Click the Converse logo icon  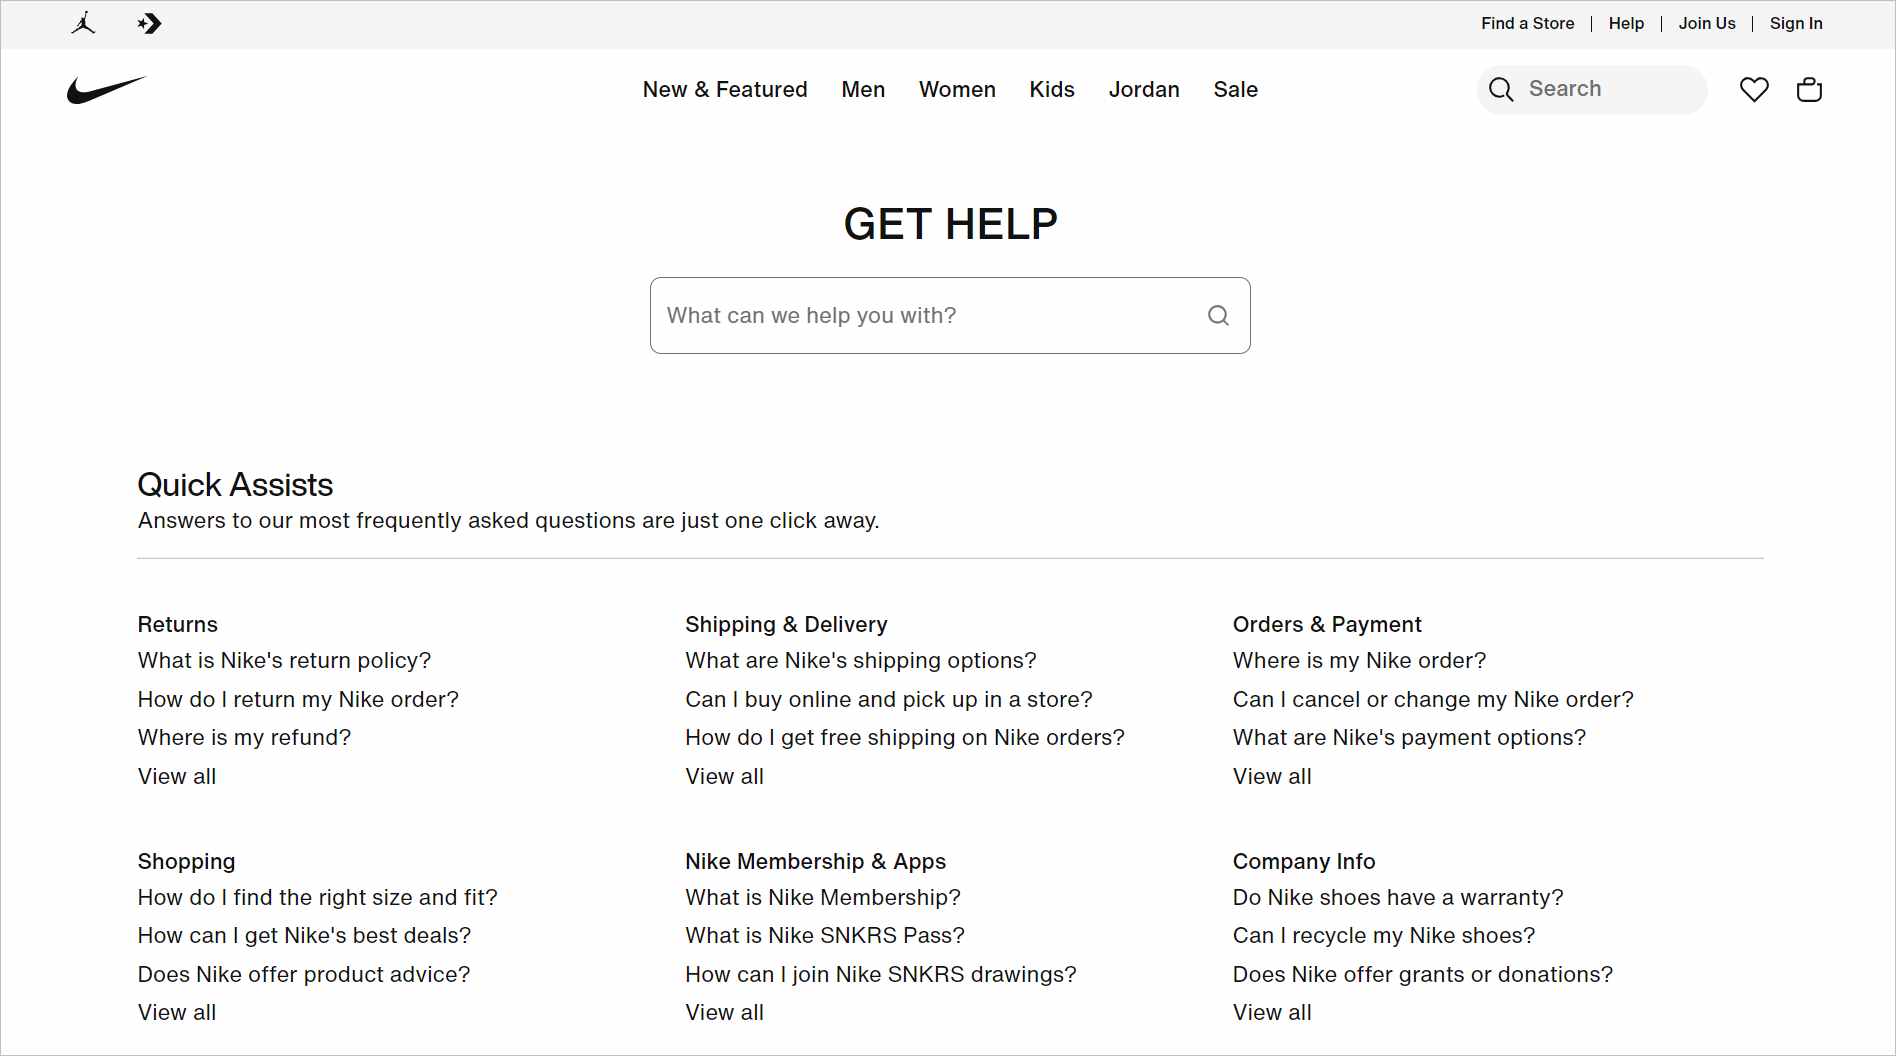tap(149, 23)
